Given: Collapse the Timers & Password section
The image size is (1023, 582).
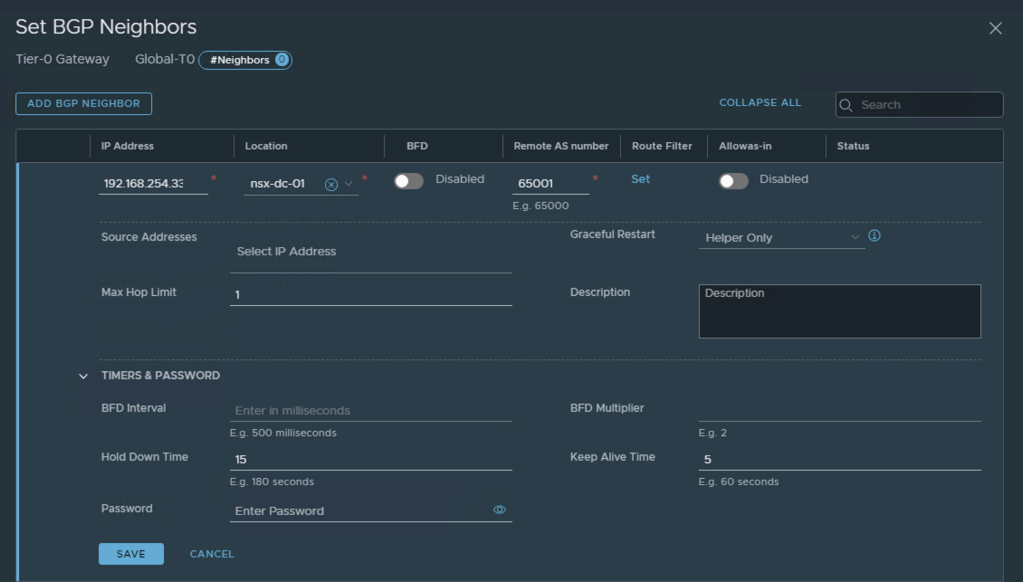Looking at the screenshot, I should [x=84, y=376].
